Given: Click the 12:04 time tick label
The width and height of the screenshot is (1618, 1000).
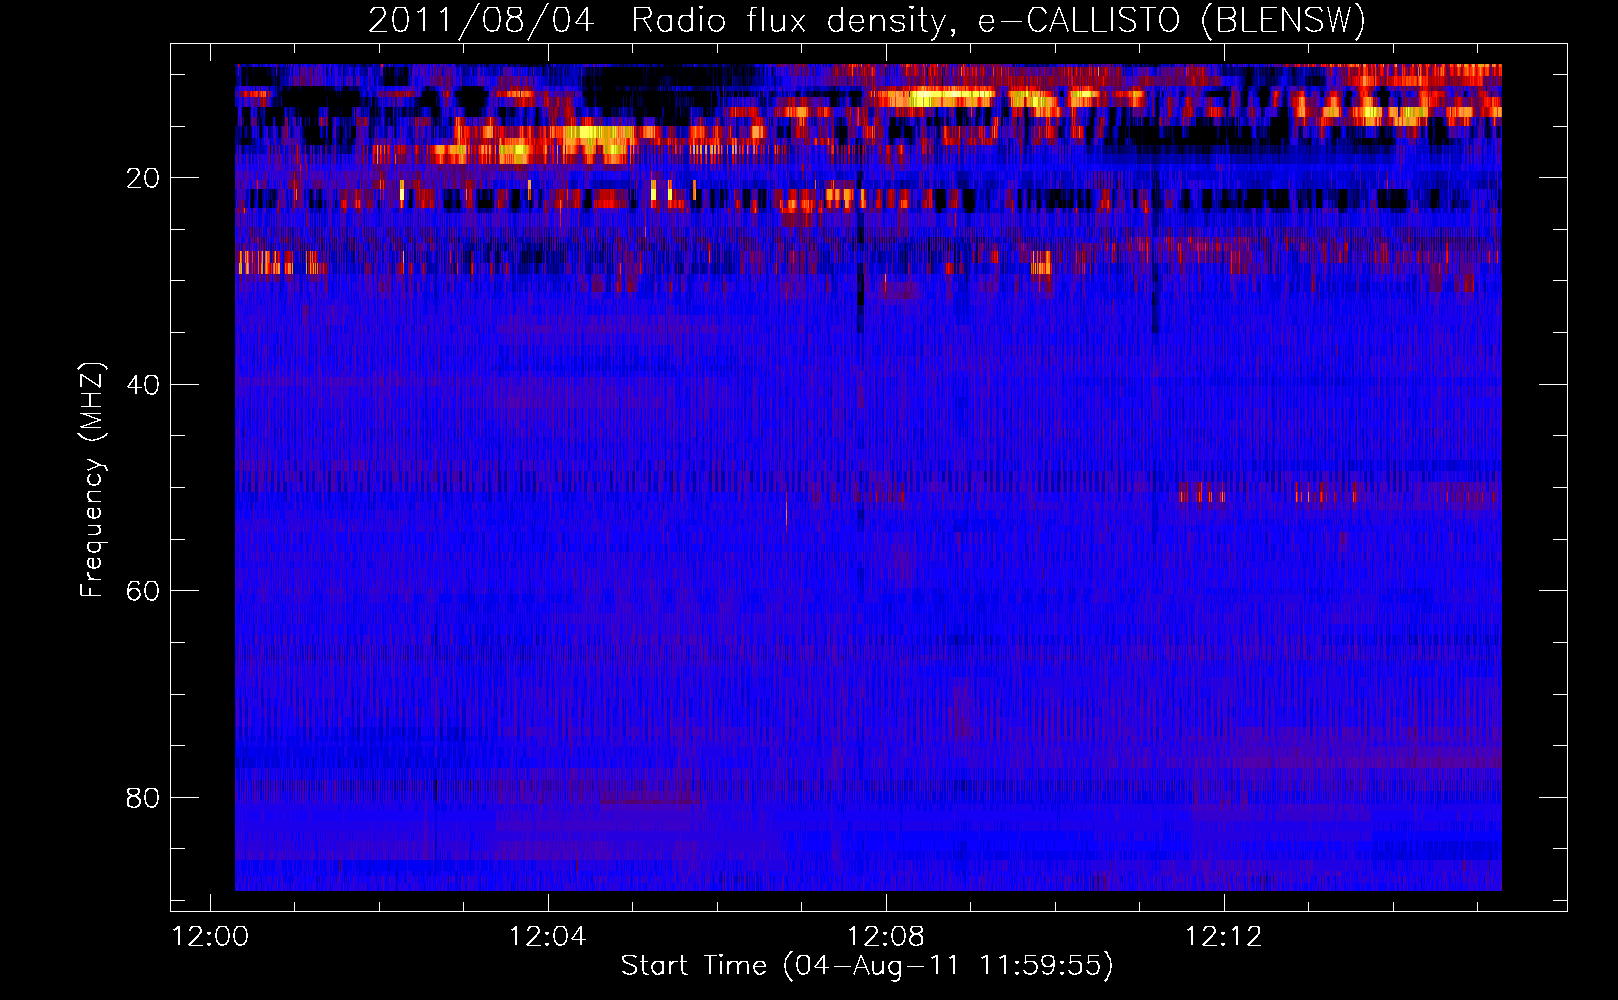Looking at the screenshot, I should pos(547,937).
